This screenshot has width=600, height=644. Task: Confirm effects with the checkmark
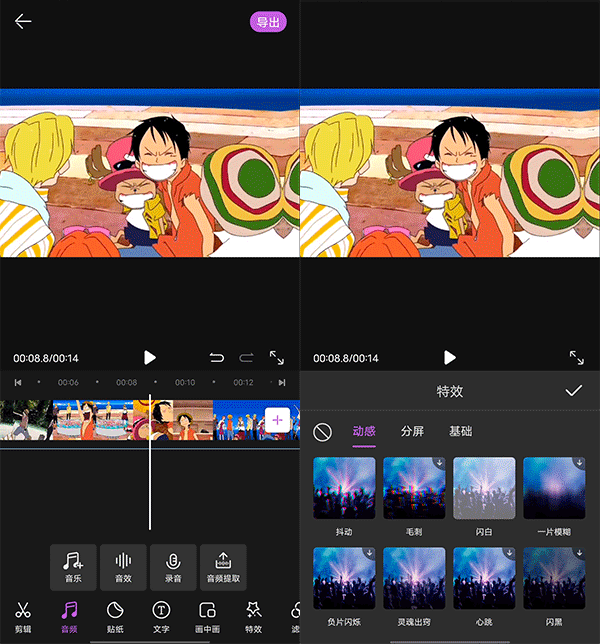[x=573, y=391]
